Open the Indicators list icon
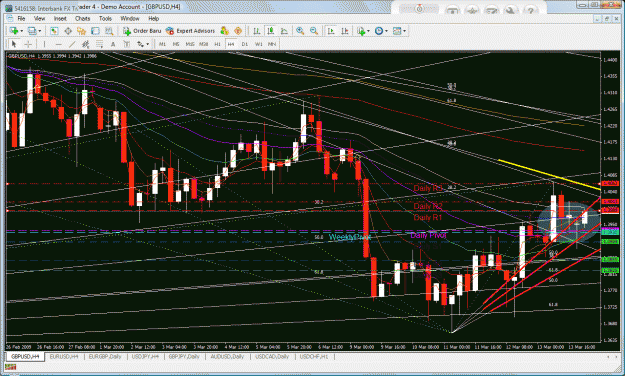625x376 pixels. pyautogui.click(x=362, y=31)
